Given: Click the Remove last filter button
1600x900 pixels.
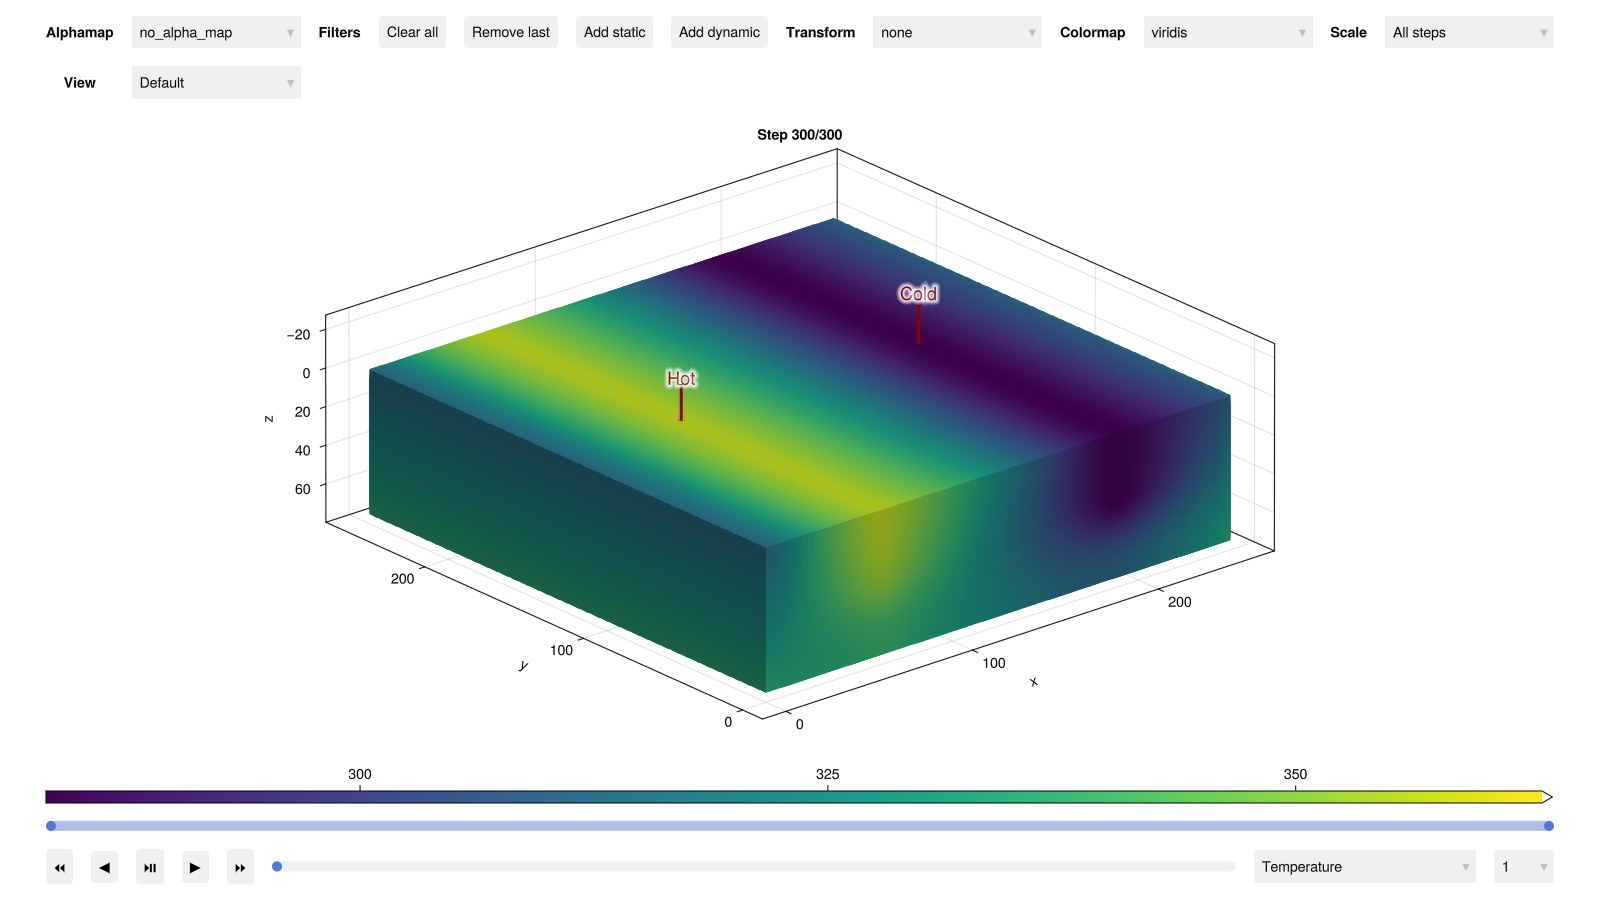Looking at the screenshot, I should pyautogui.click(x=510, y=32).
